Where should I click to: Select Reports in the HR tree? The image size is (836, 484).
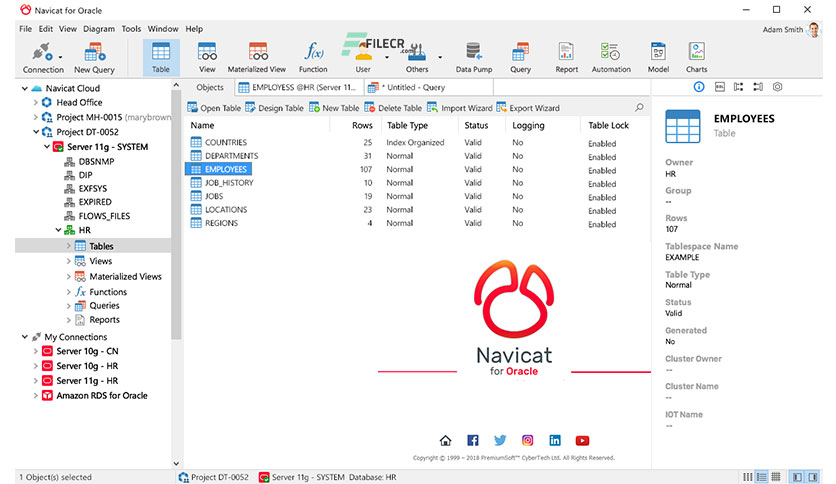point(104,320)
